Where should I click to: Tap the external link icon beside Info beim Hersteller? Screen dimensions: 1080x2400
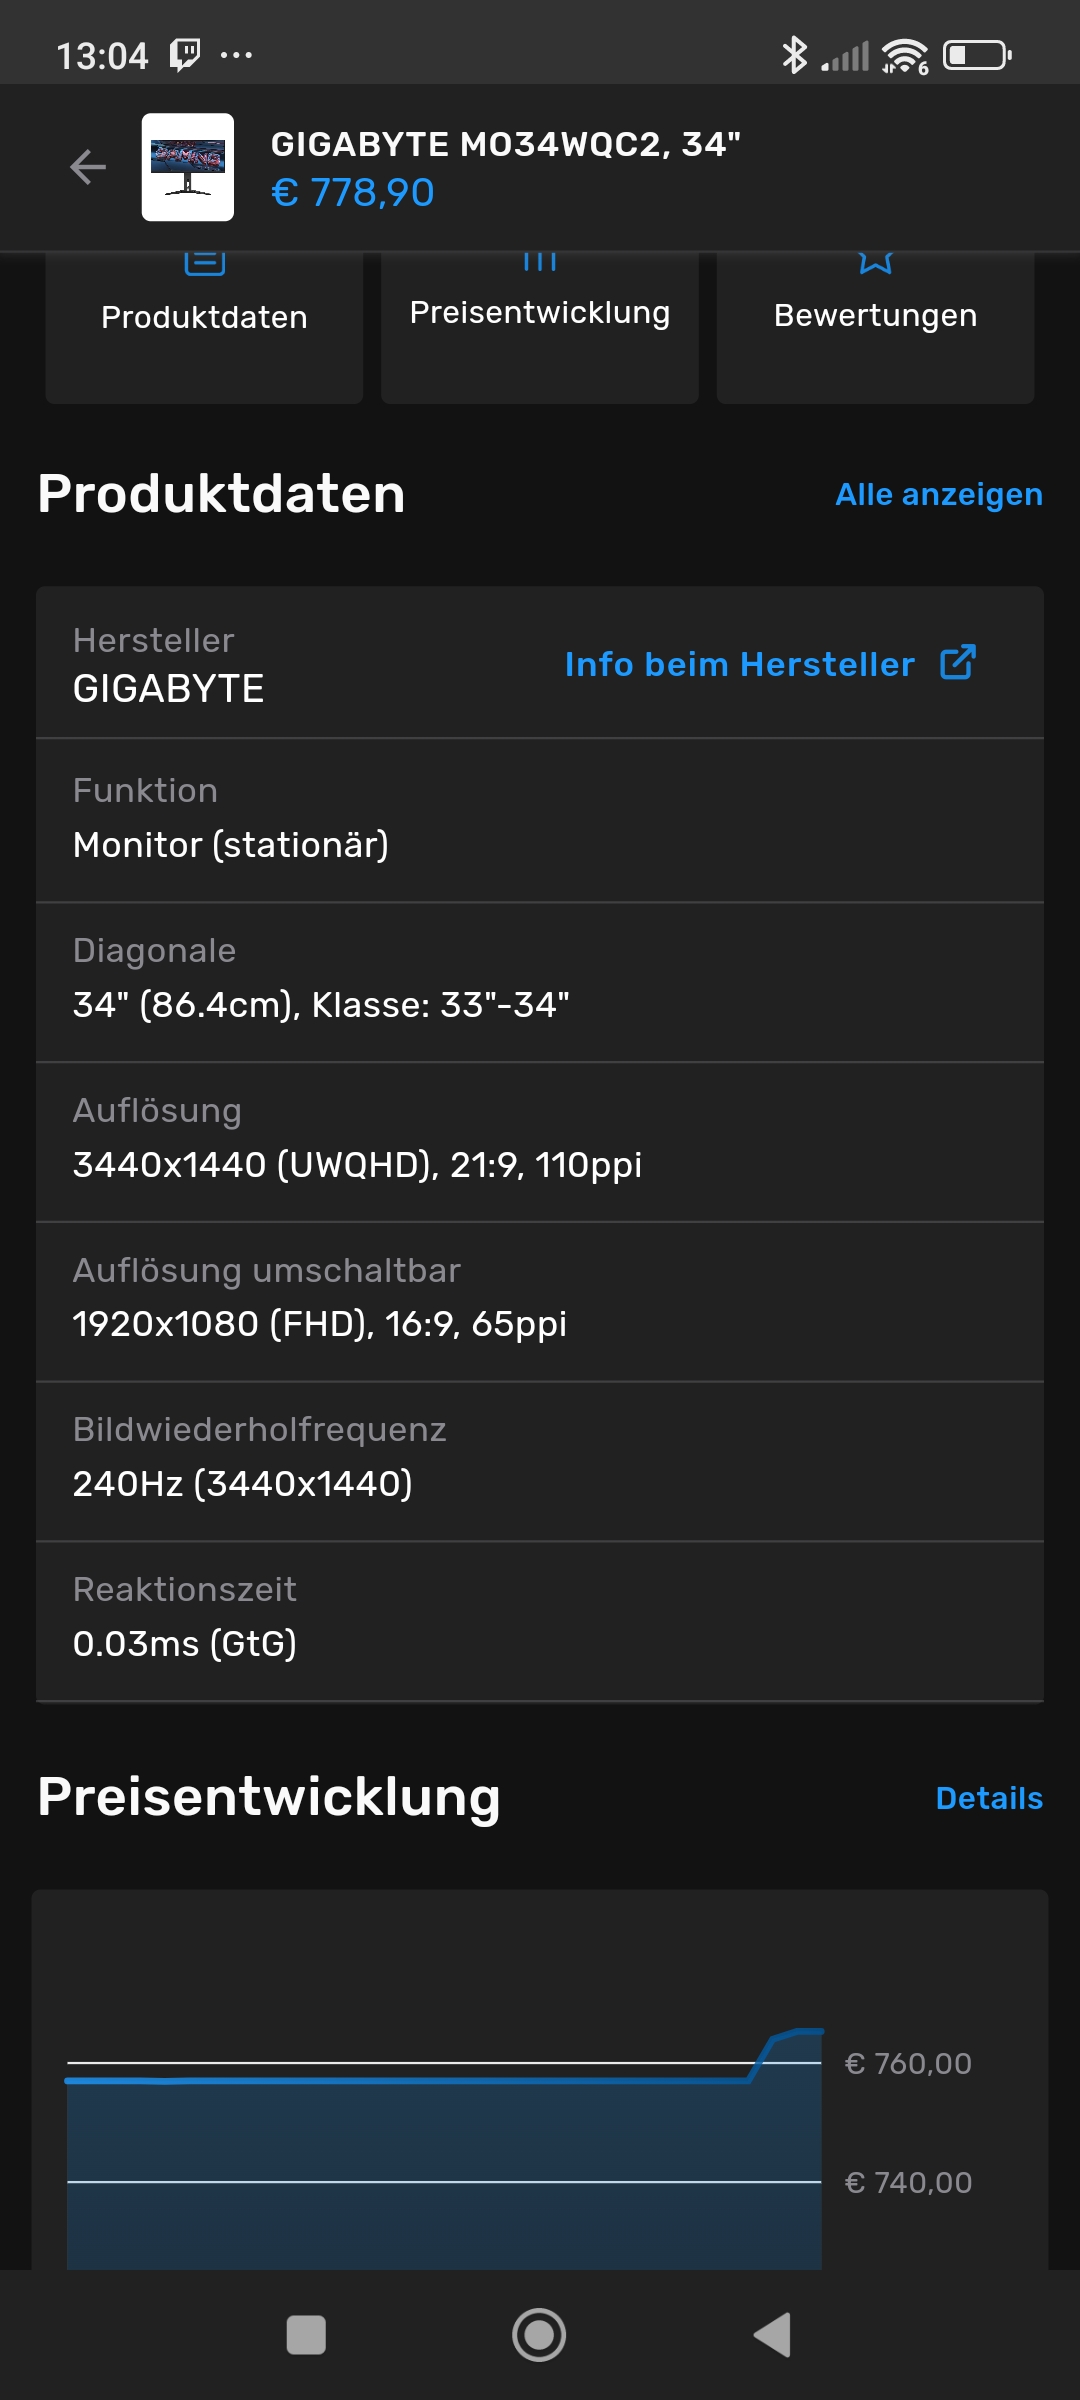957,664
